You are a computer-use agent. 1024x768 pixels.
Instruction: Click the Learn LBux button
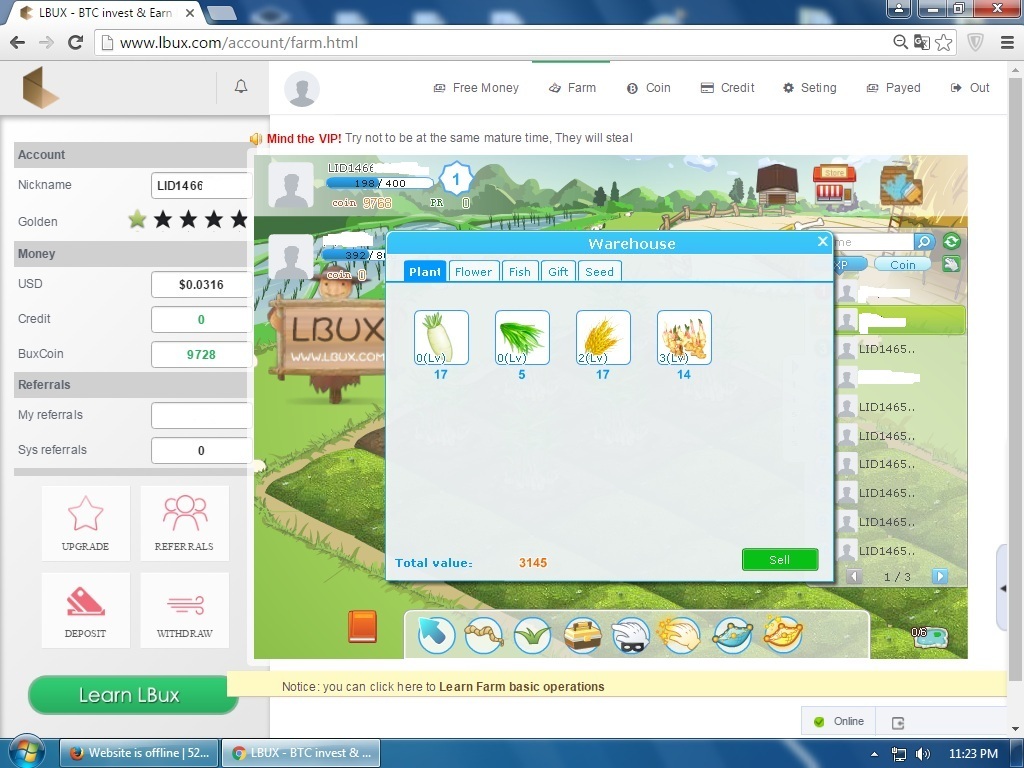point(132,695)
